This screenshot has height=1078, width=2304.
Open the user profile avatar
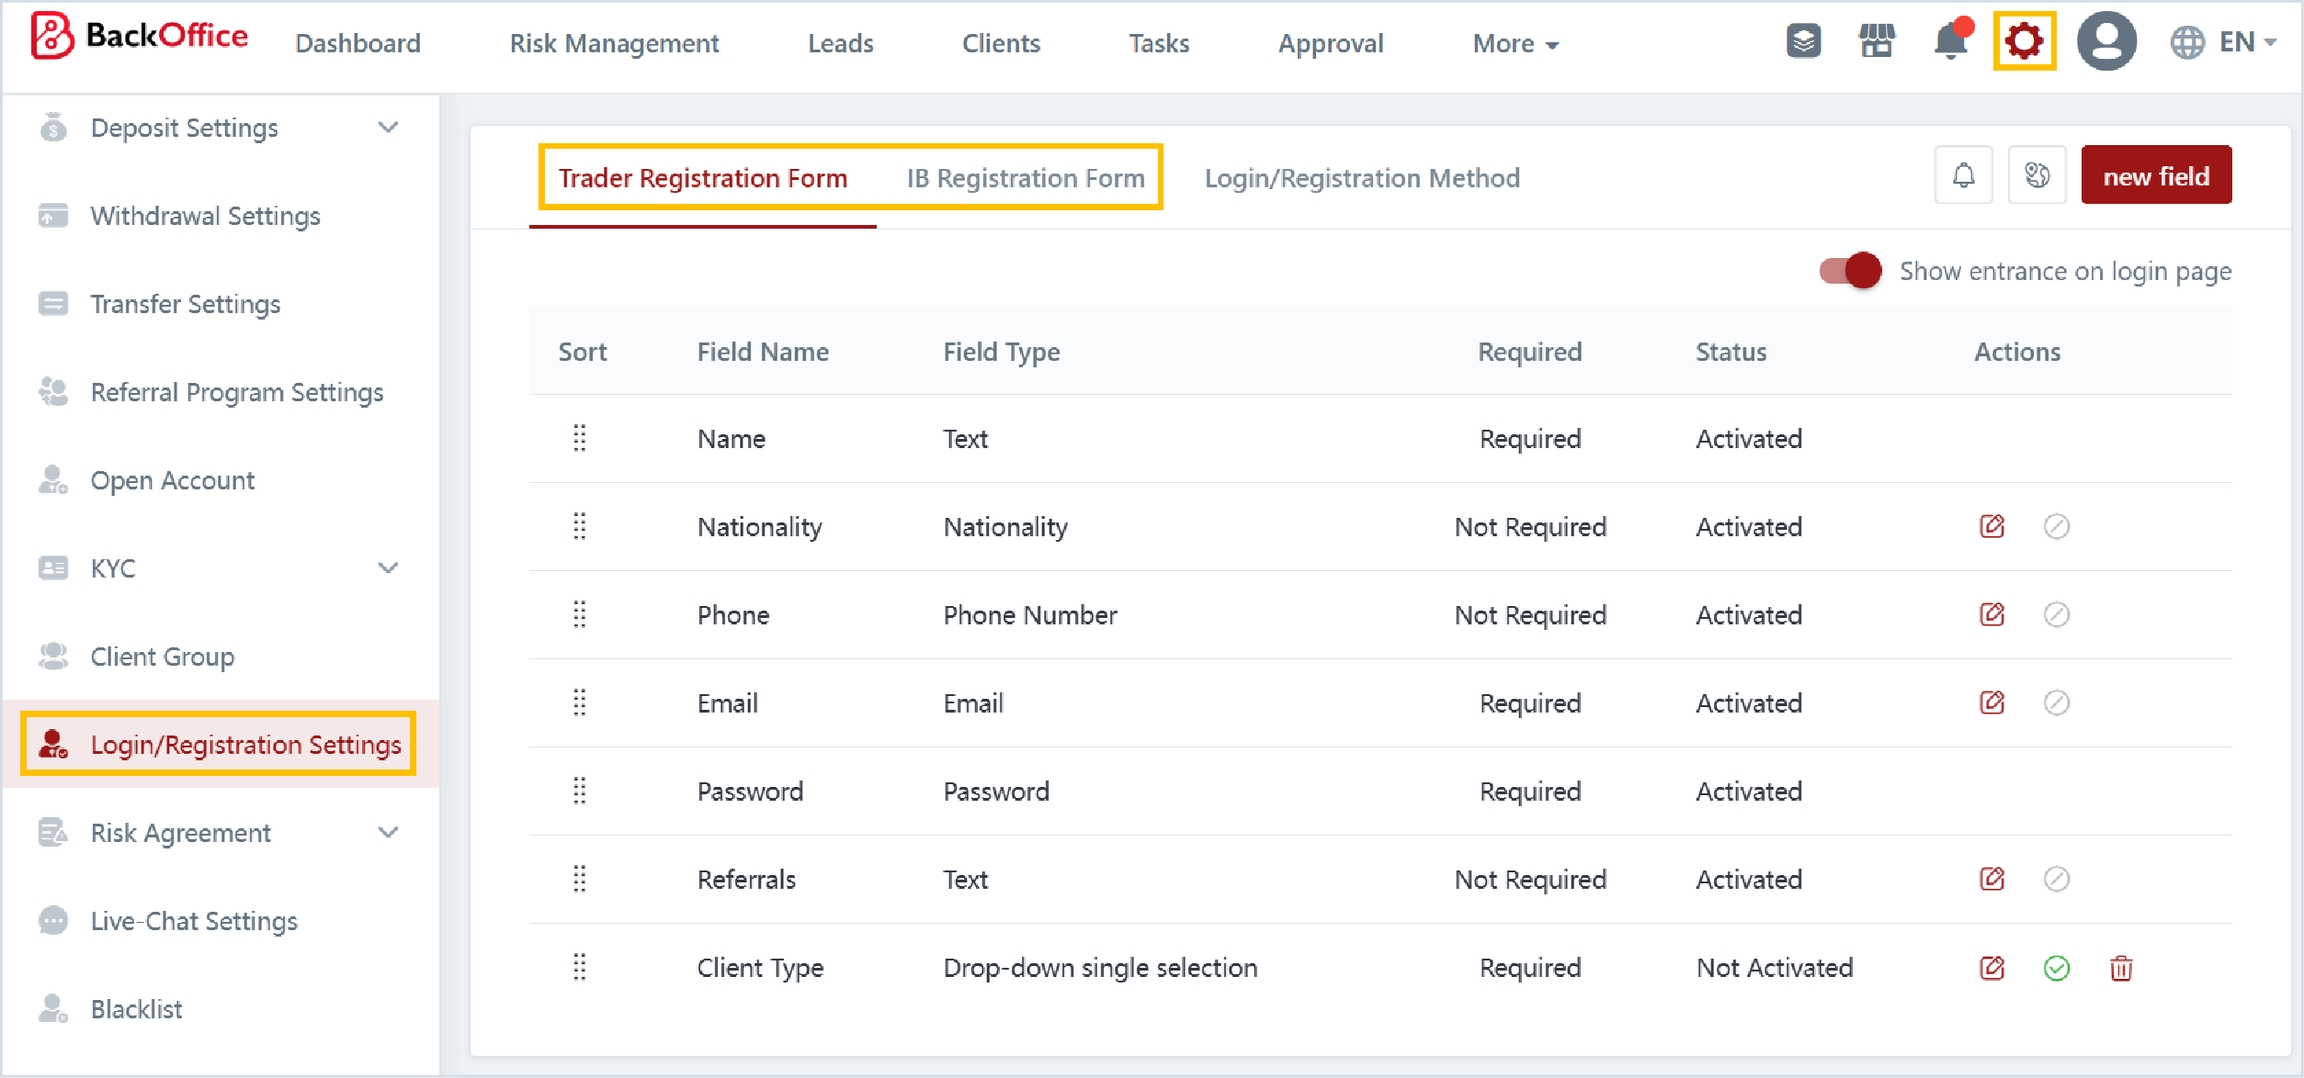click(2105, 42)
